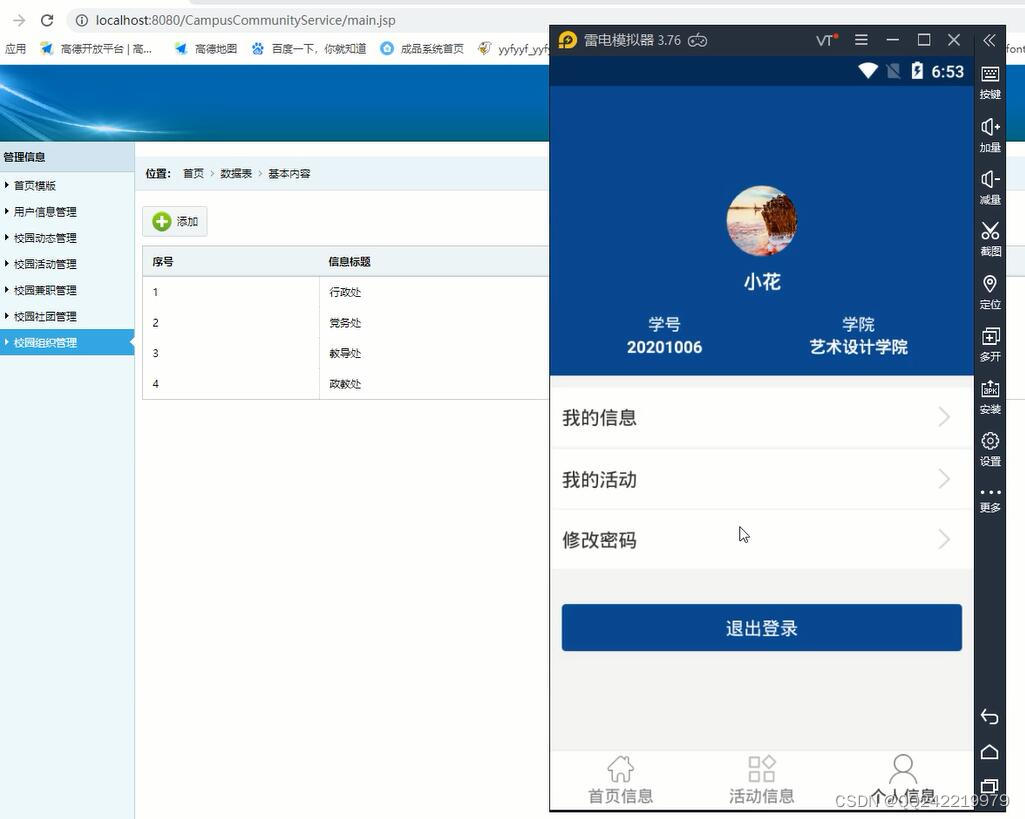
Task: Open the 高德开放平台 bookmark
Action: [x=96, y=48]
